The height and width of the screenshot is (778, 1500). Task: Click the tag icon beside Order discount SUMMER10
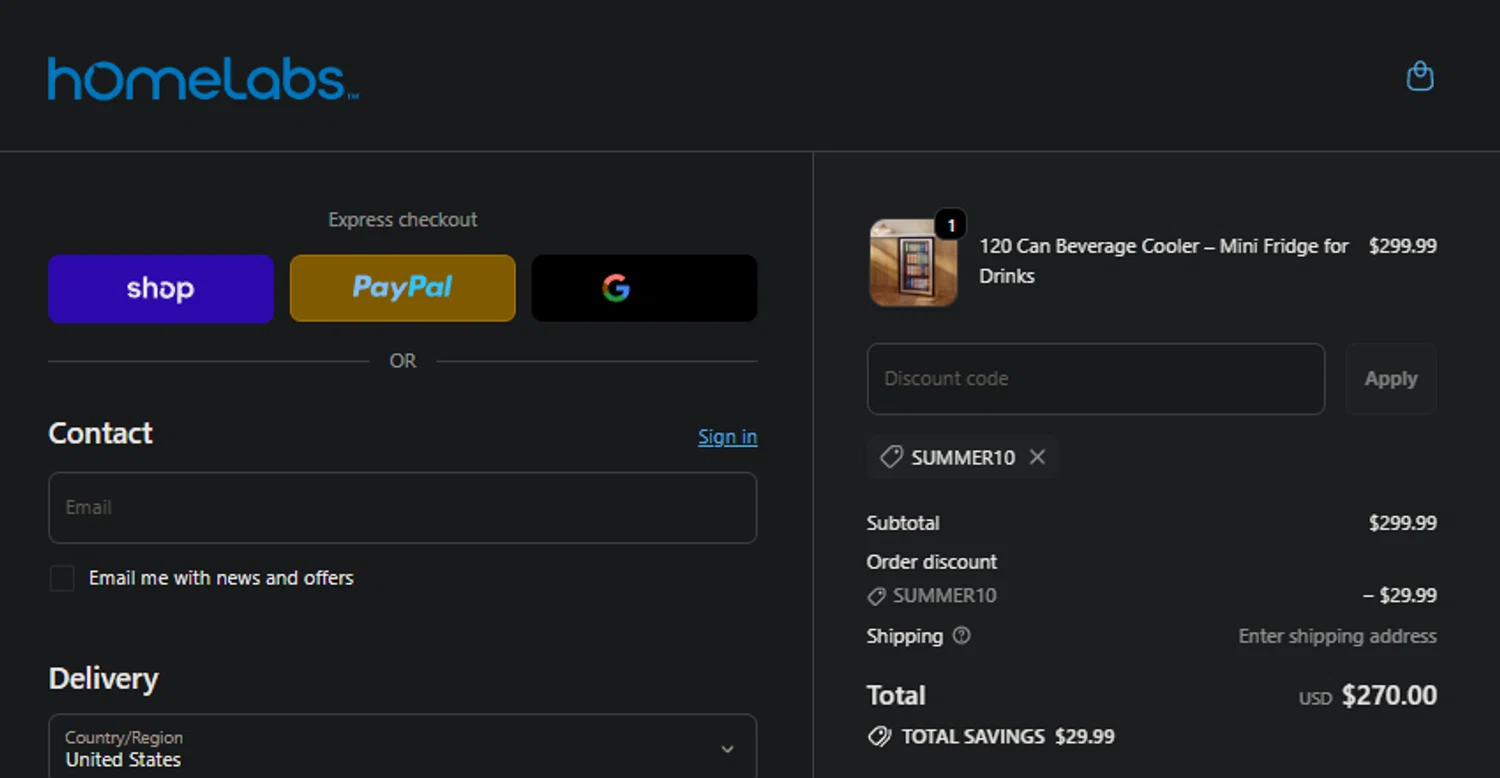(876, 596)
